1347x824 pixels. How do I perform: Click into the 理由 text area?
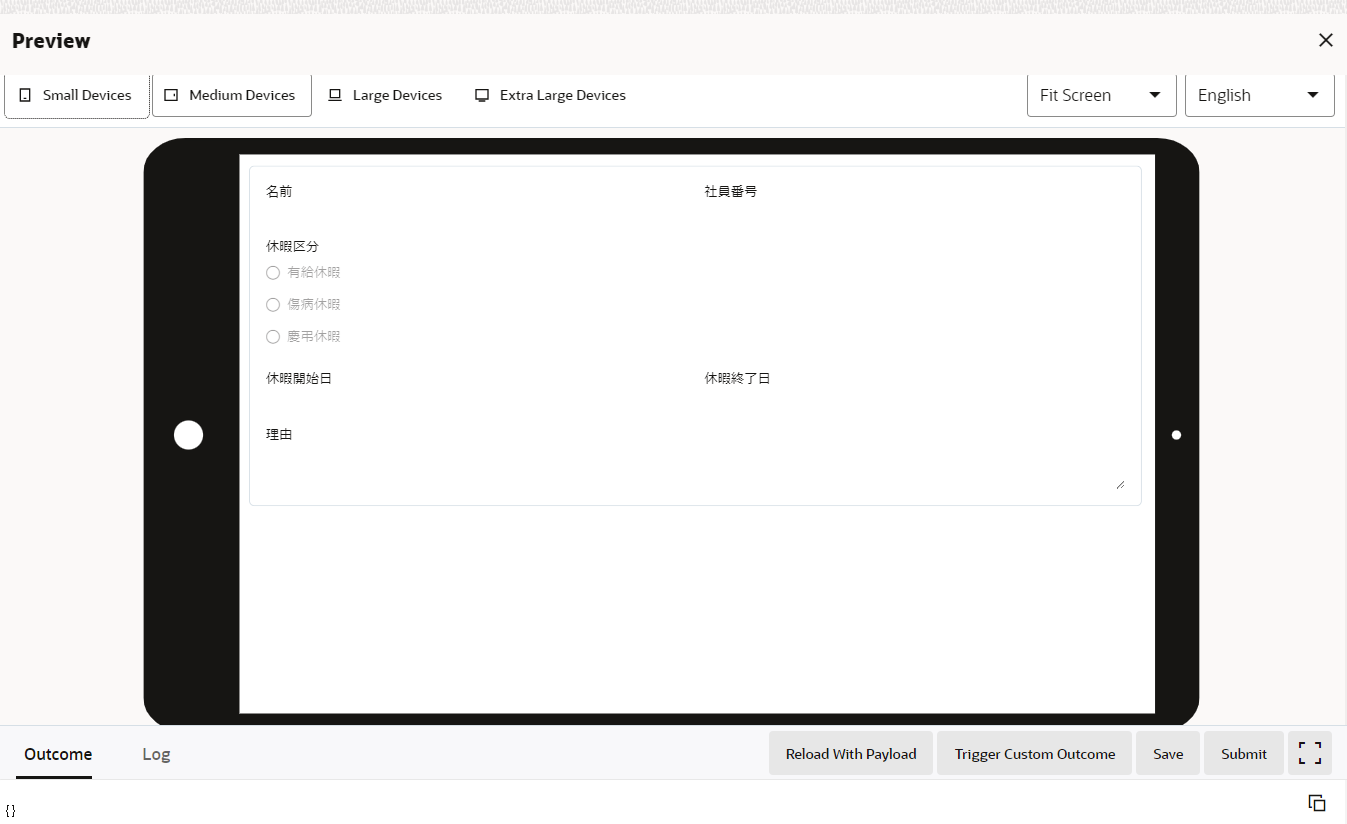pos(694,468)
